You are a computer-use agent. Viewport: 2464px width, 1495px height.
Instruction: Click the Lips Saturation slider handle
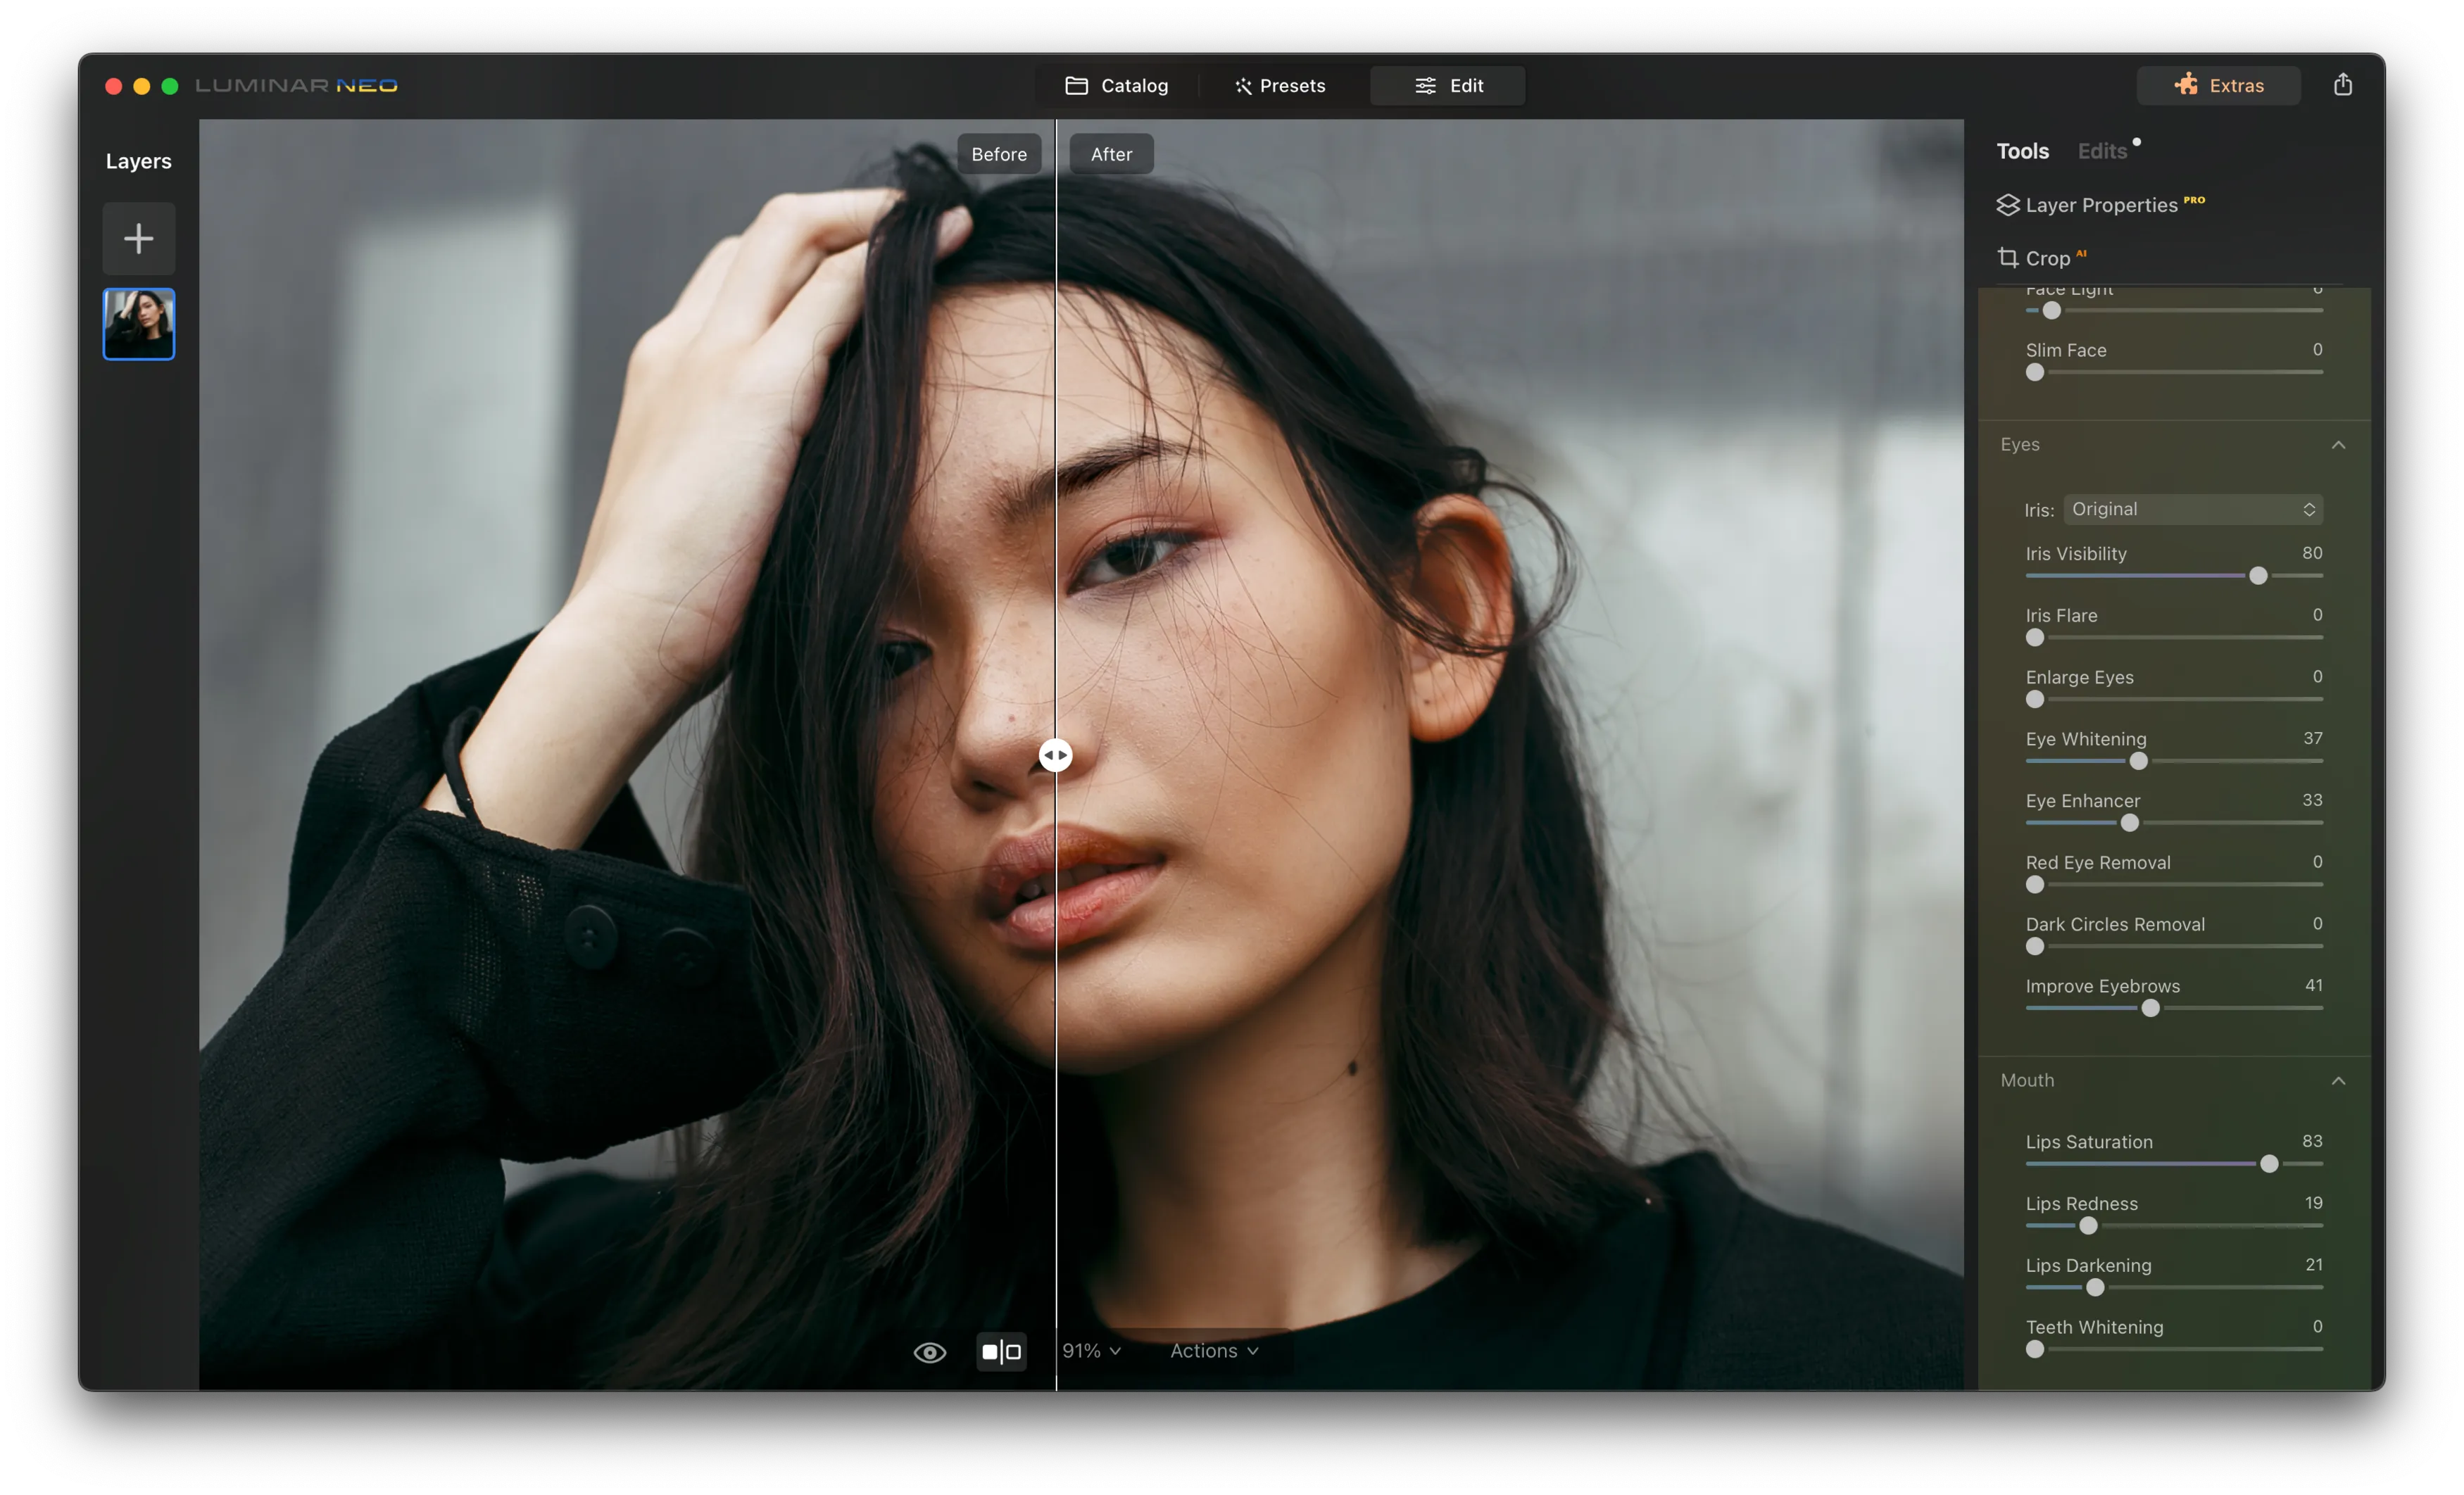click(2269, 1164)
